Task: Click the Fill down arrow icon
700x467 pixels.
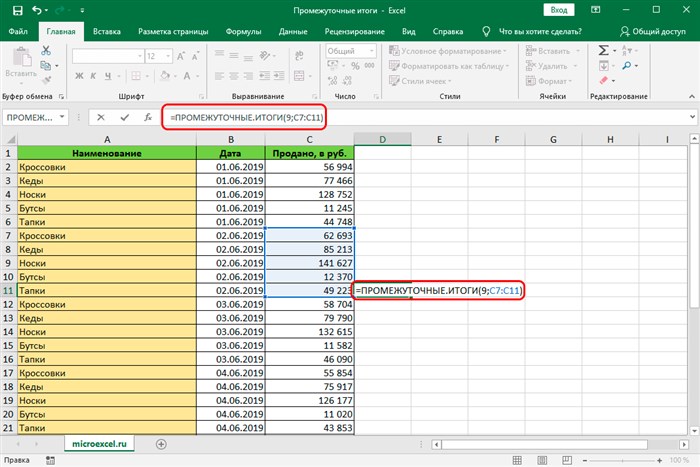Action: tap(604, 66)
